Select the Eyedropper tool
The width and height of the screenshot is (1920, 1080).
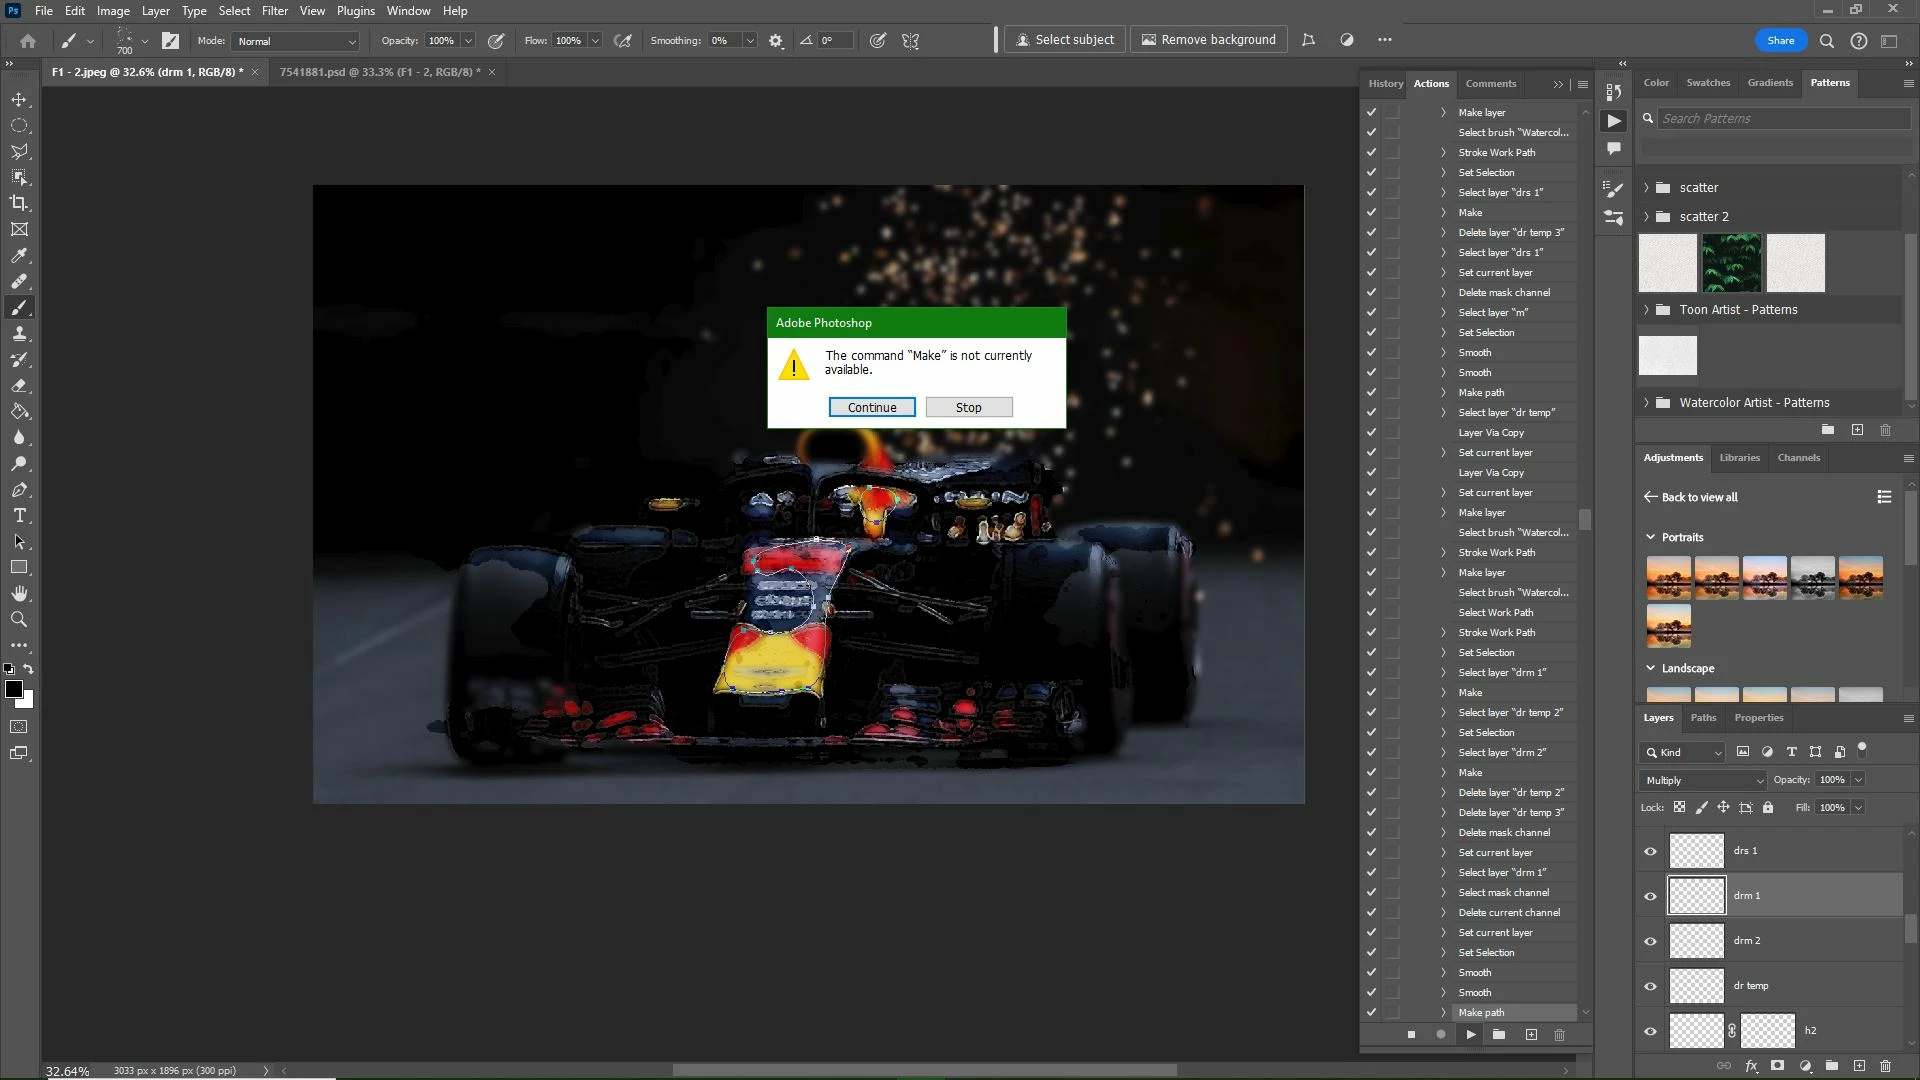pyautogui.click(x=19, y=256)
